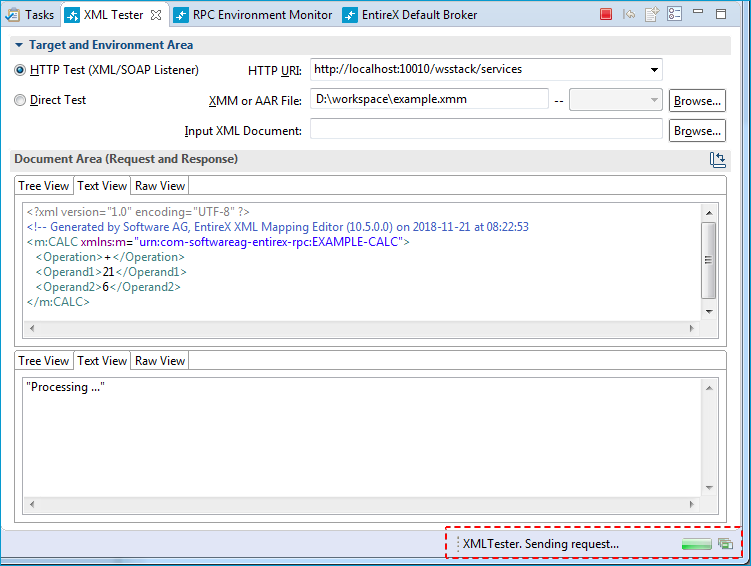
Task: Click the closing /m:CALC tag
Action: pos(58,302)
